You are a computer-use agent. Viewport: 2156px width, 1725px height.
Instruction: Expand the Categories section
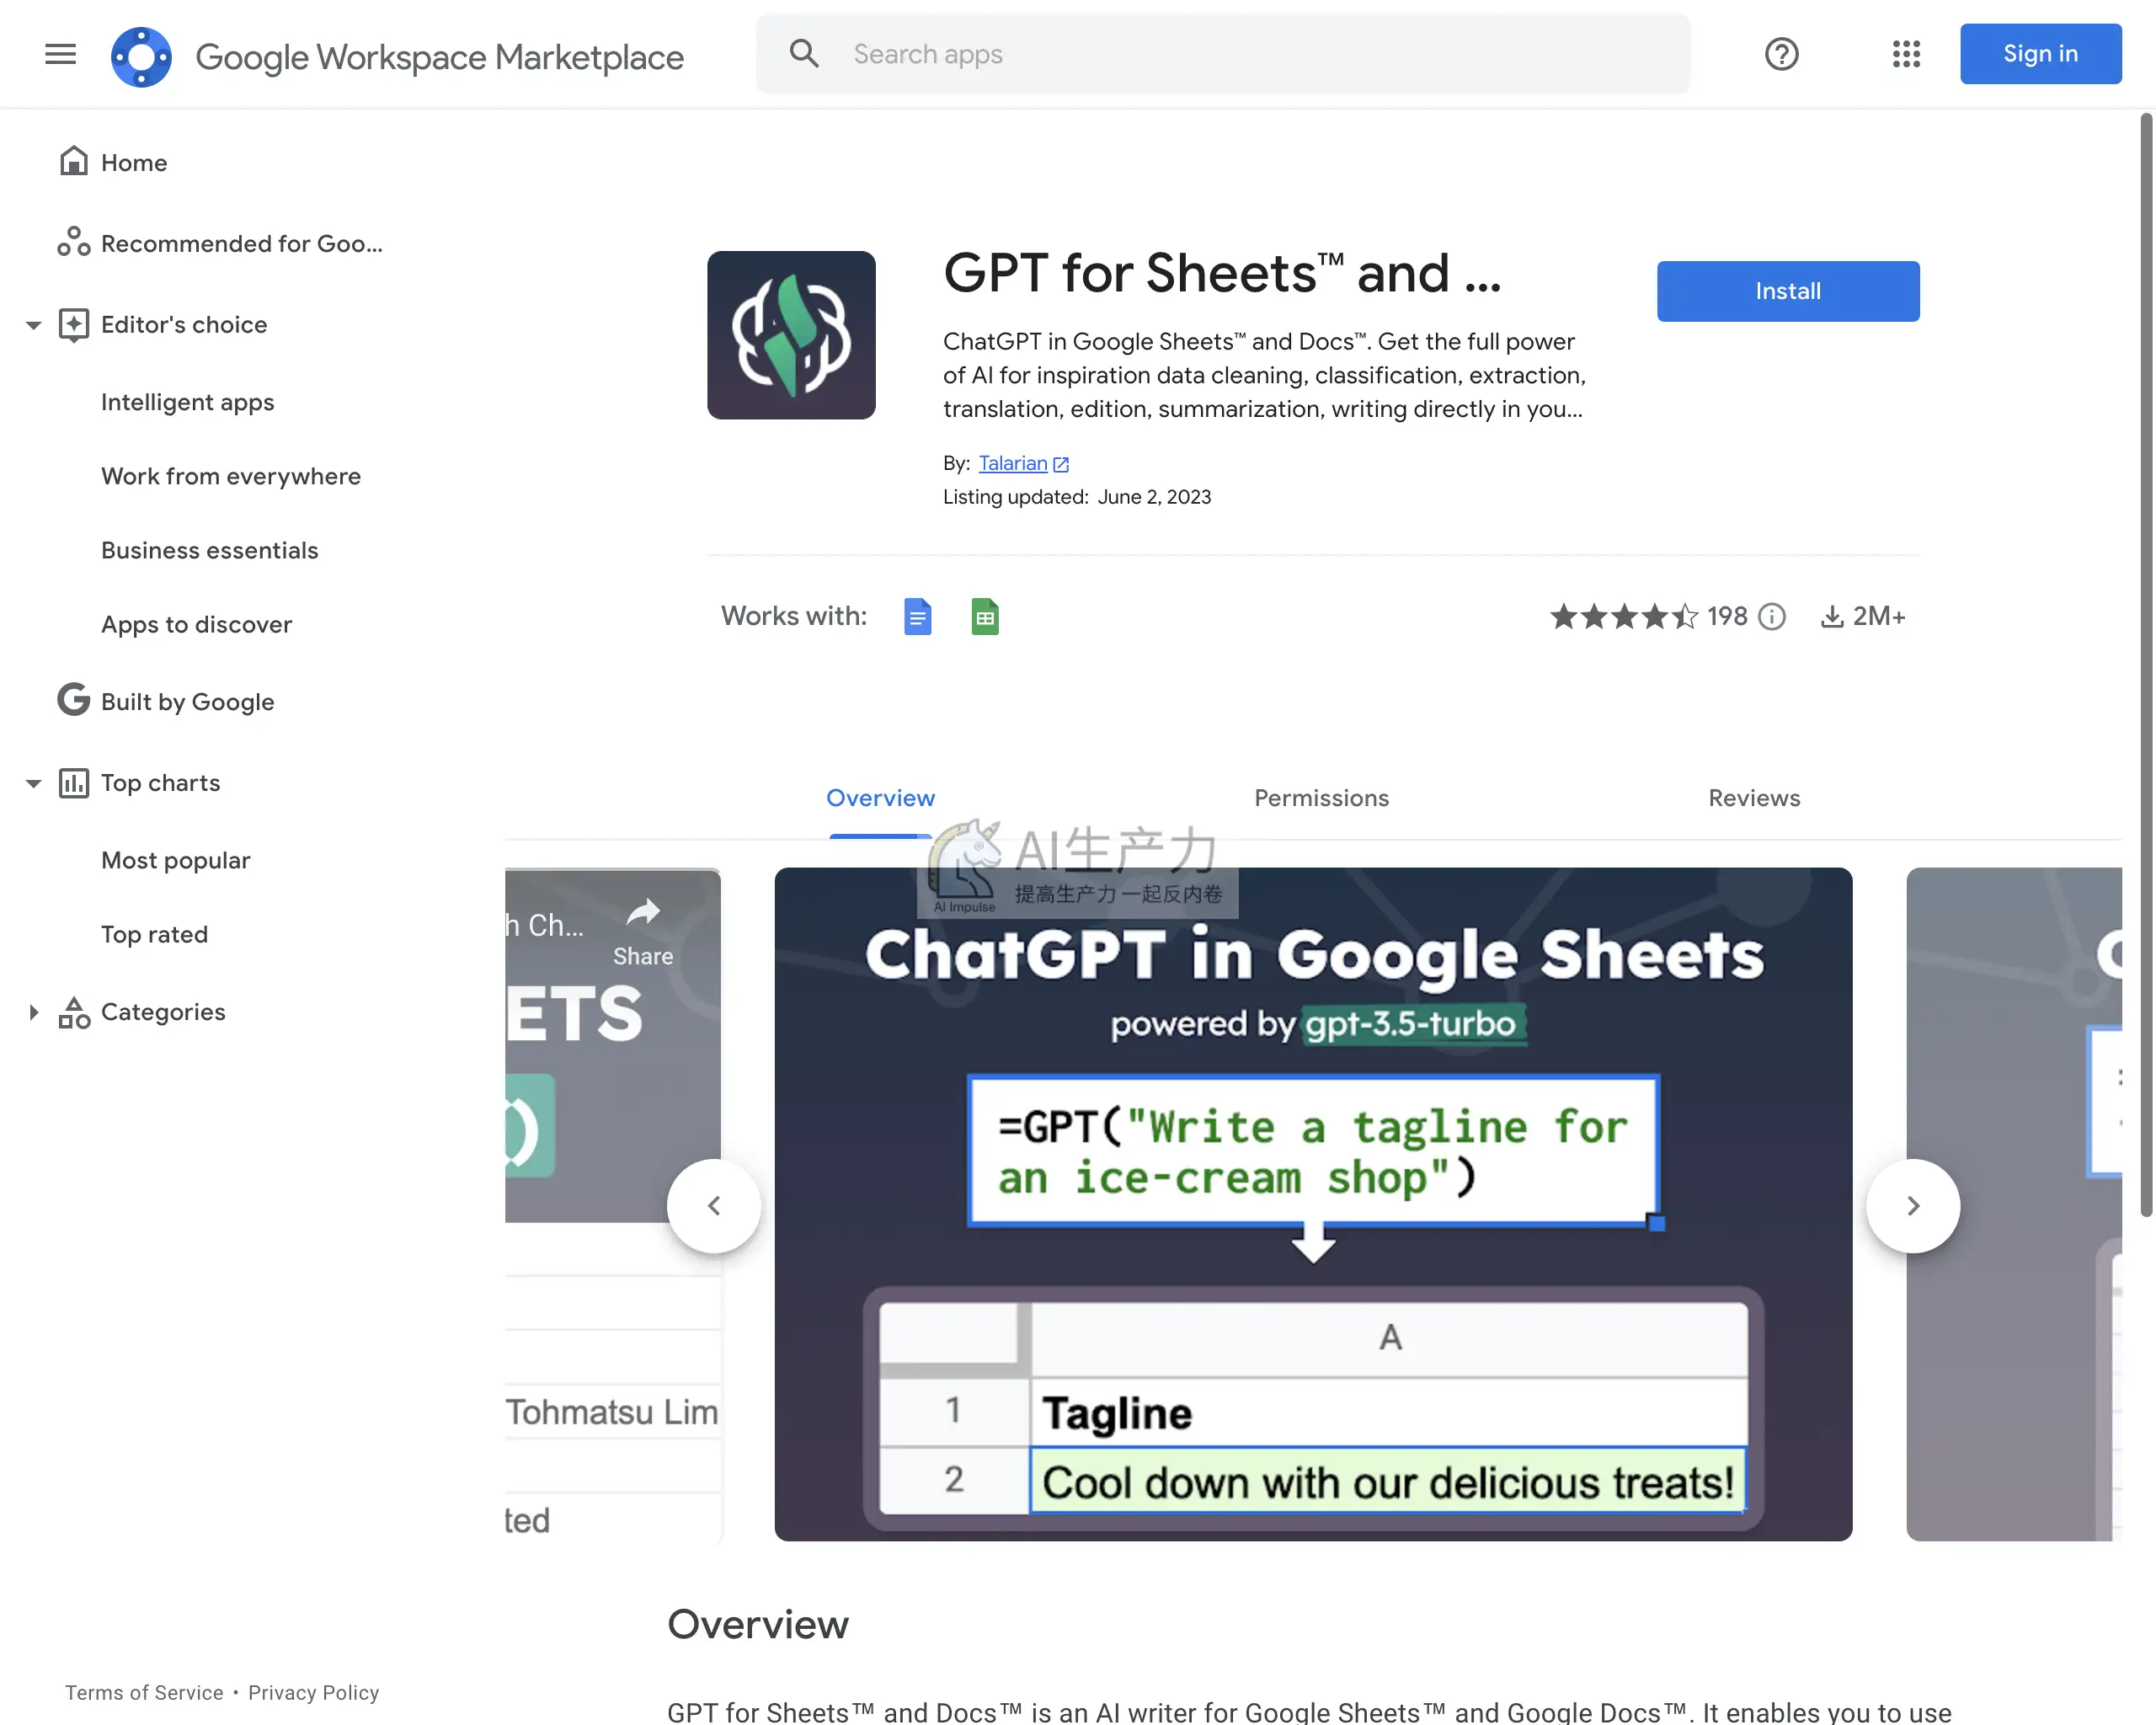33,1012
